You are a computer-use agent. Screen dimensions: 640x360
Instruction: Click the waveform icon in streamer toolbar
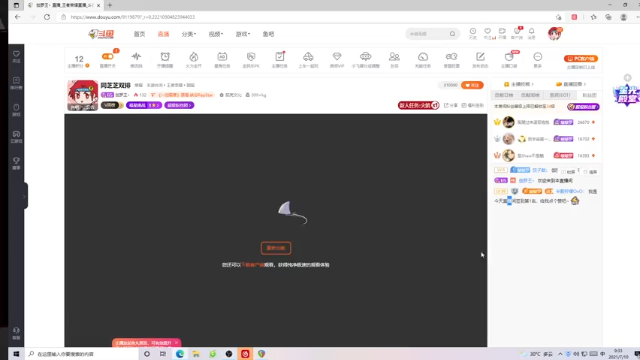coord(136,56)
